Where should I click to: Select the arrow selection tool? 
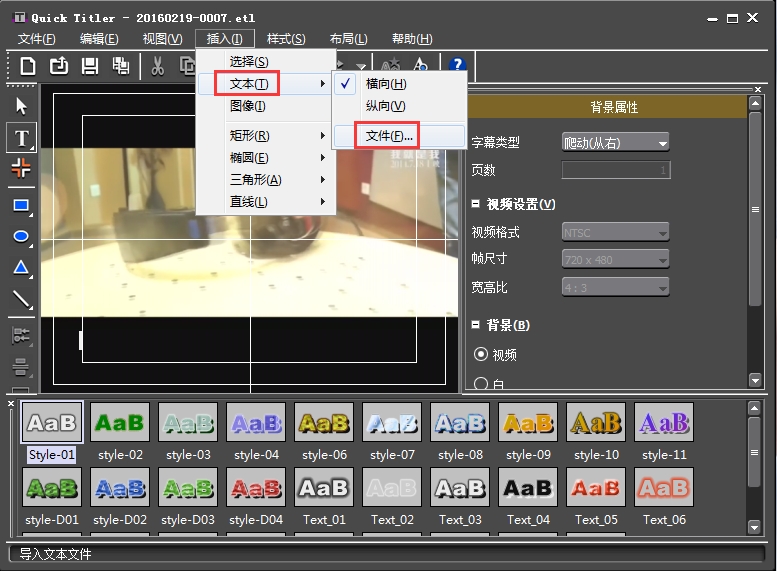[x=21, y=106]
